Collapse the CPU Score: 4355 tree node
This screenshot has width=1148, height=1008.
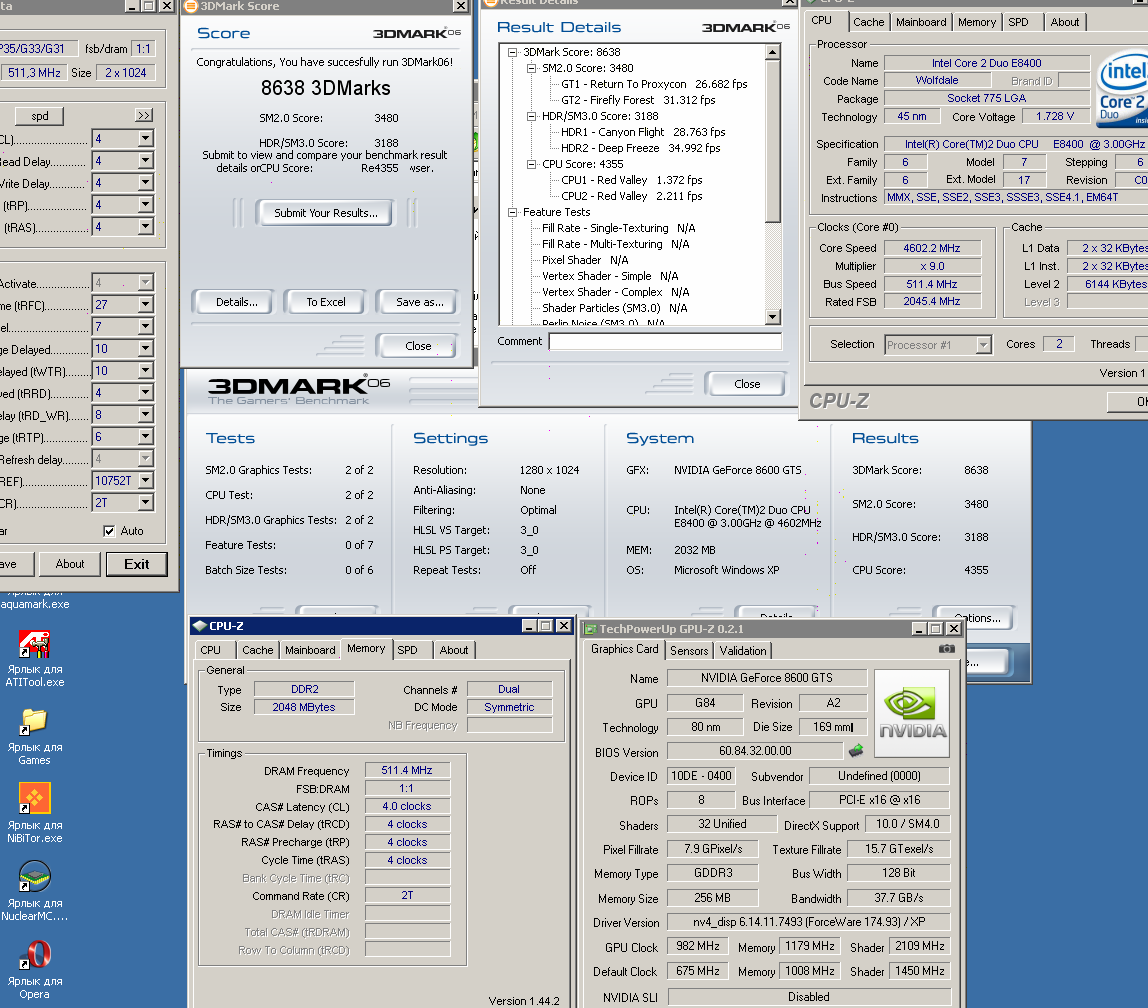coord(532,165)
